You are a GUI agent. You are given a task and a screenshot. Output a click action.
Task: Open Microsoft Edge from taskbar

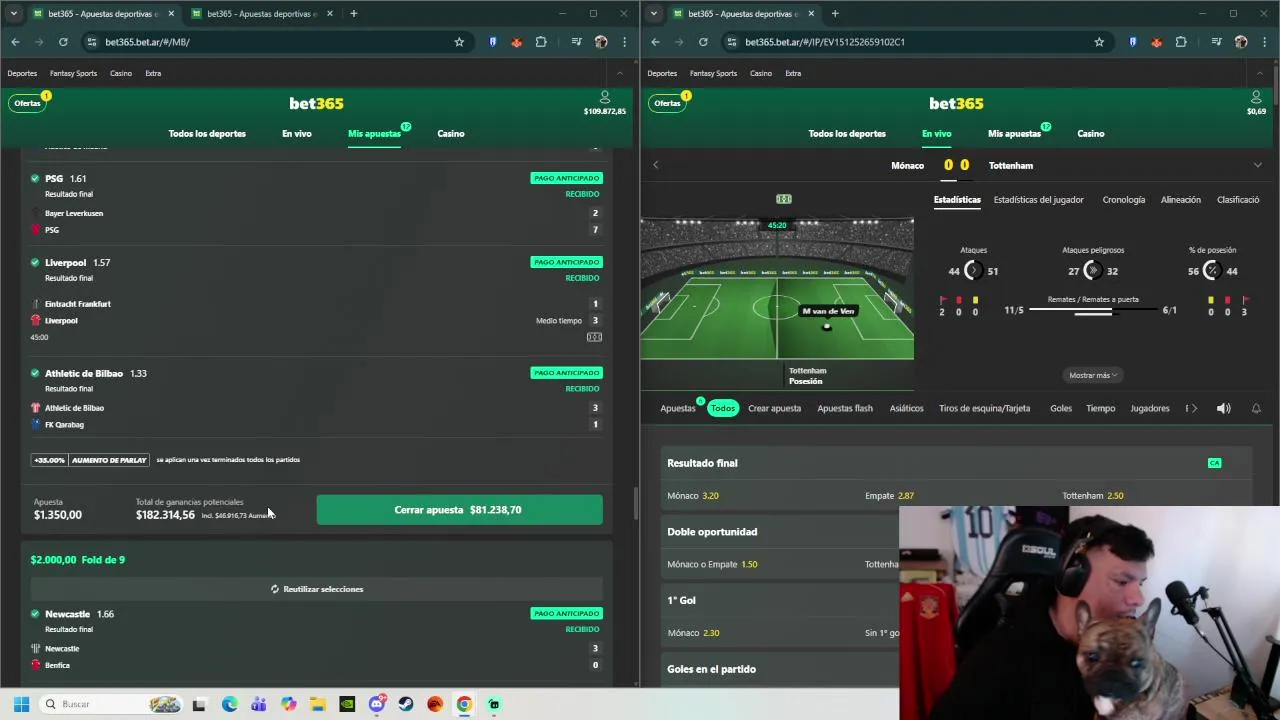pos(229,704)
